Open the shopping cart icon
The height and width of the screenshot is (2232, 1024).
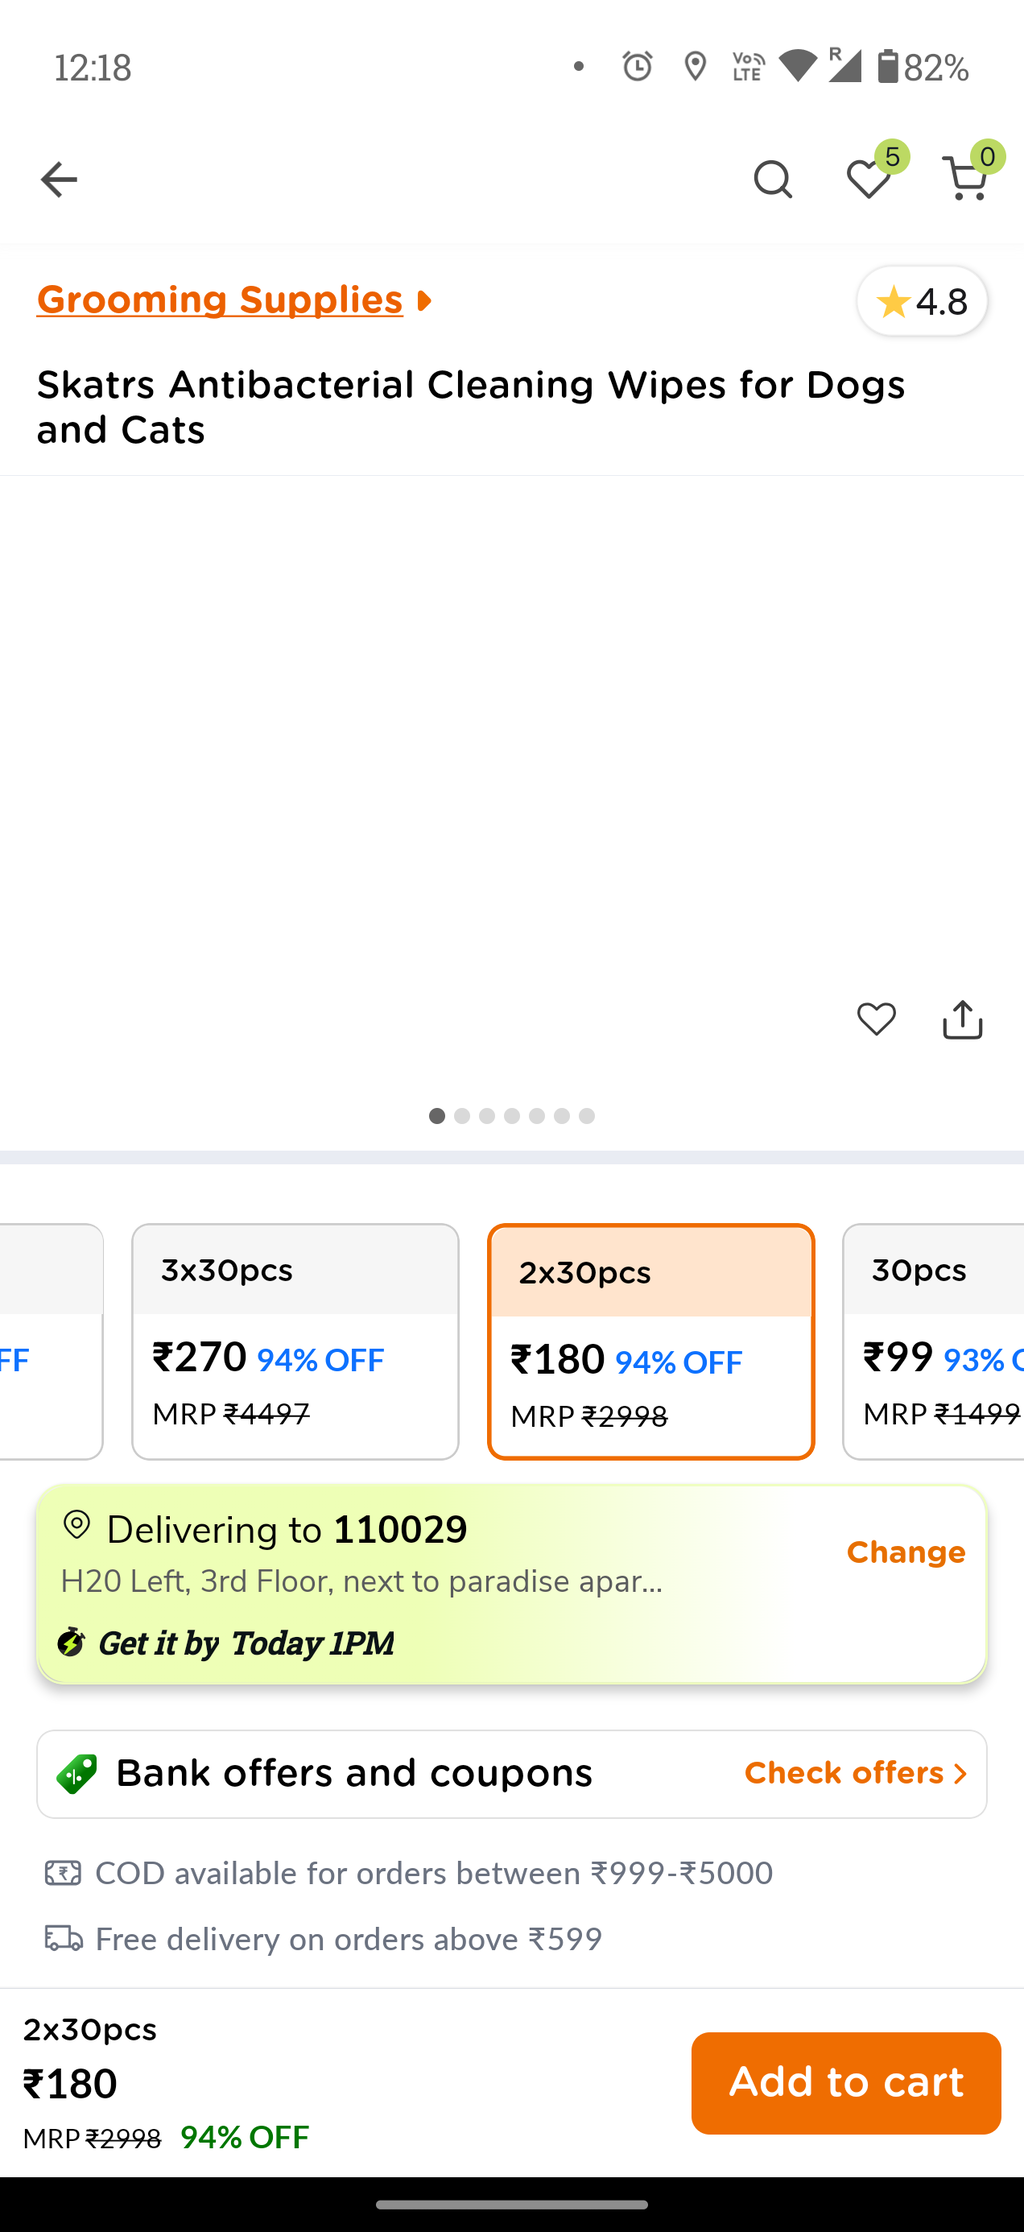pos(965,180)
